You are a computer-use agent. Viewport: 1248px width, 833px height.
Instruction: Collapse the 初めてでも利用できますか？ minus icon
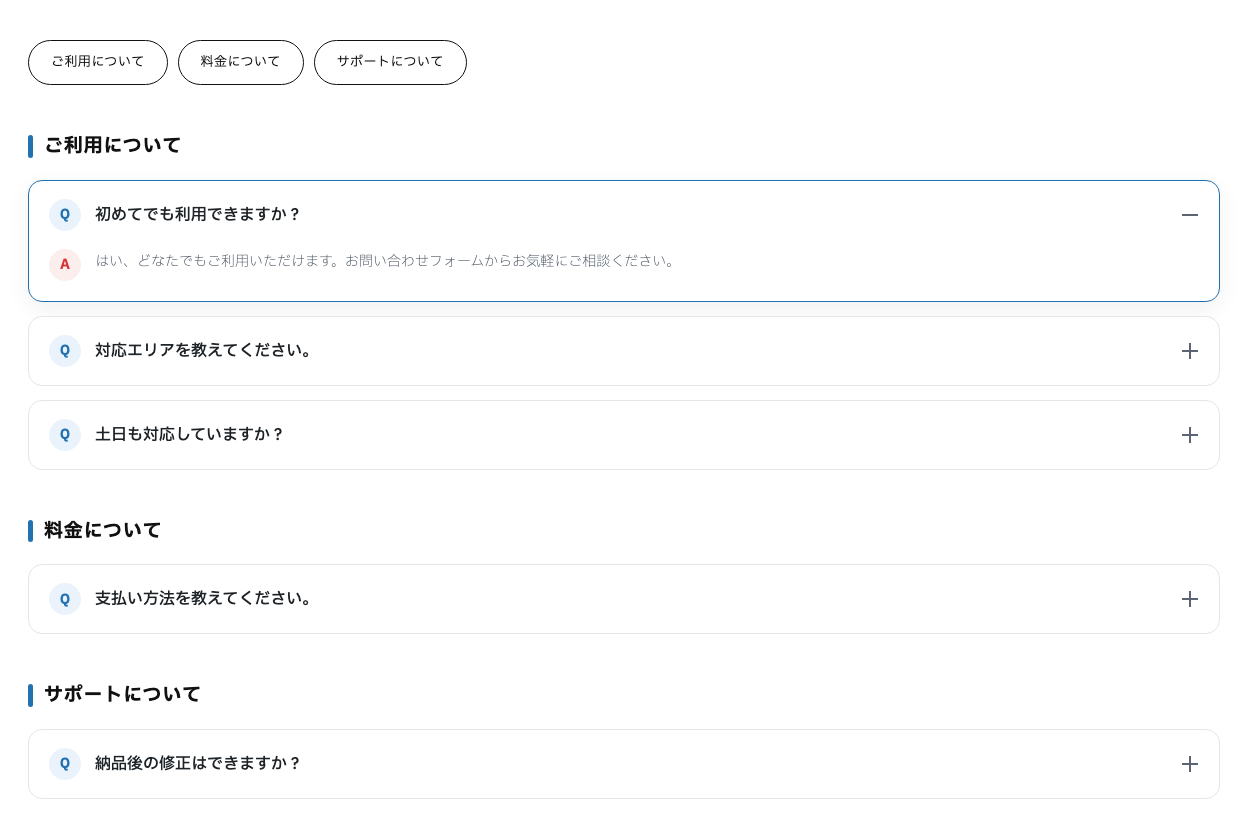tap(1190, 215)
